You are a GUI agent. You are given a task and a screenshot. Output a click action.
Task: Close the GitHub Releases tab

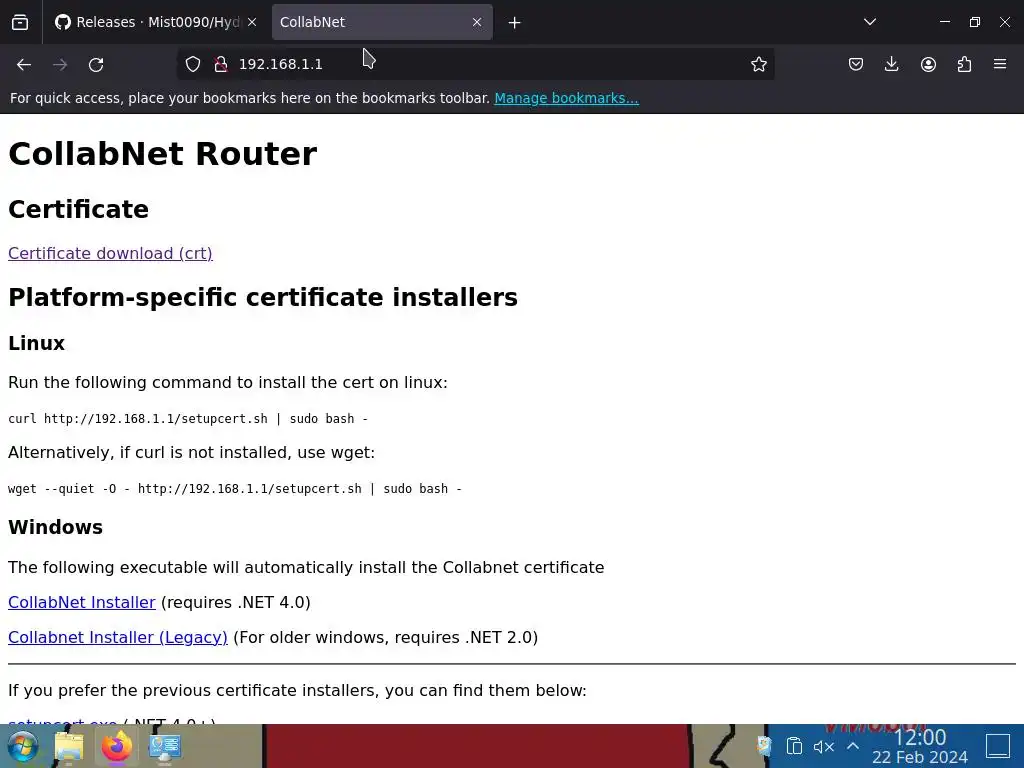[252, 22]
